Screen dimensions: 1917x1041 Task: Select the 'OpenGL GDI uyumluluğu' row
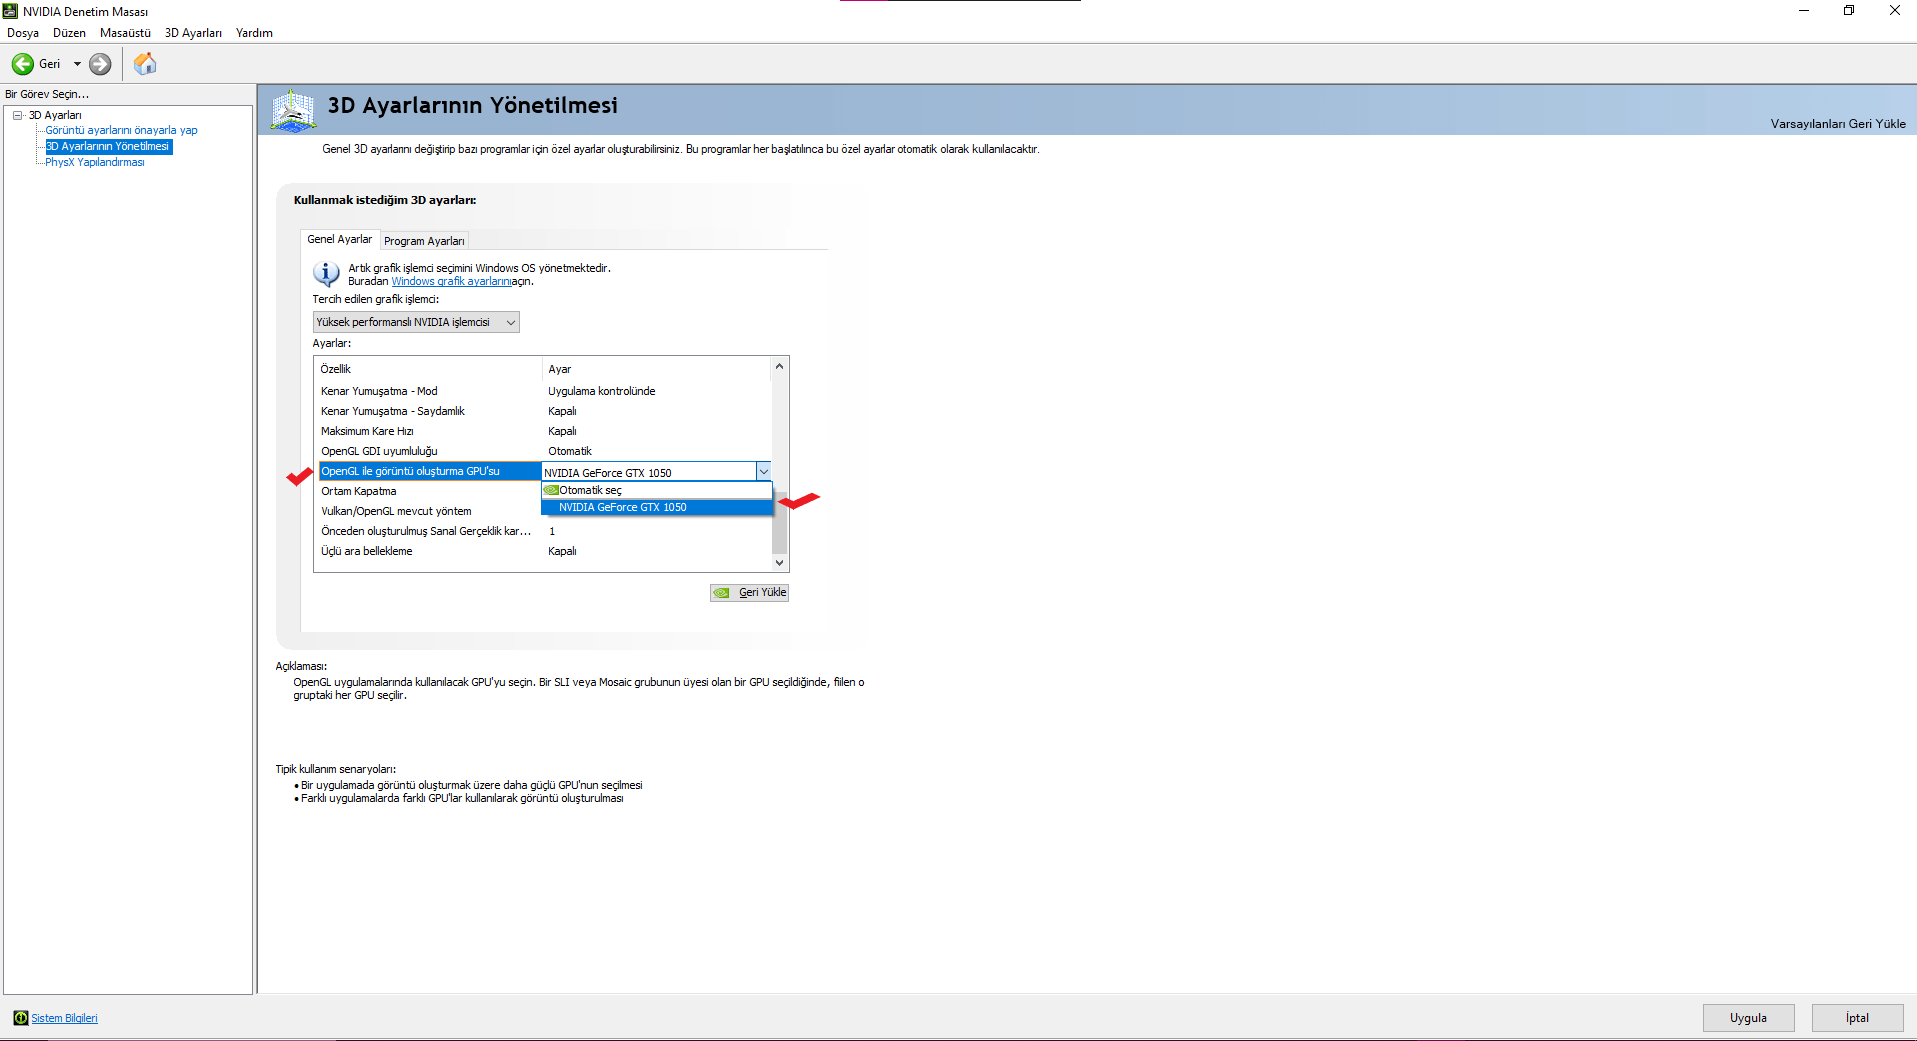543,451
